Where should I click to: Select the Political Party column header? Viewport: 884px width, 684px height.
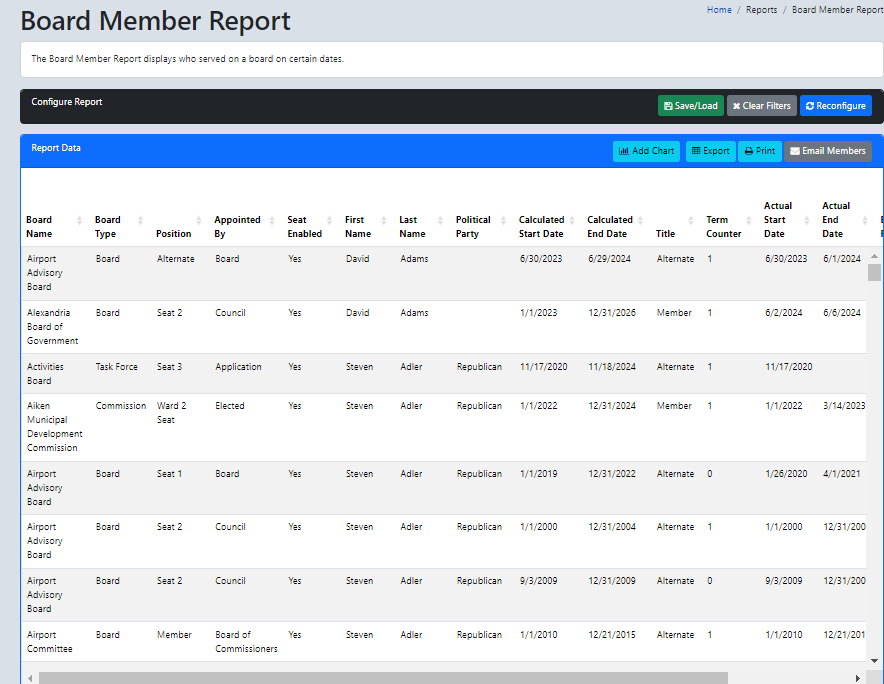click(473, 227)
